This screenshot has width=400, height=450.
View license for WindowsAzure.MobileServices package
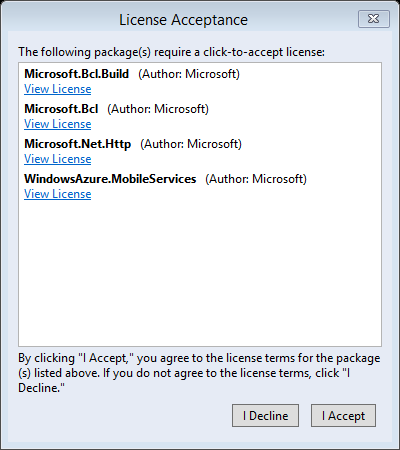[x=58, y=194]
